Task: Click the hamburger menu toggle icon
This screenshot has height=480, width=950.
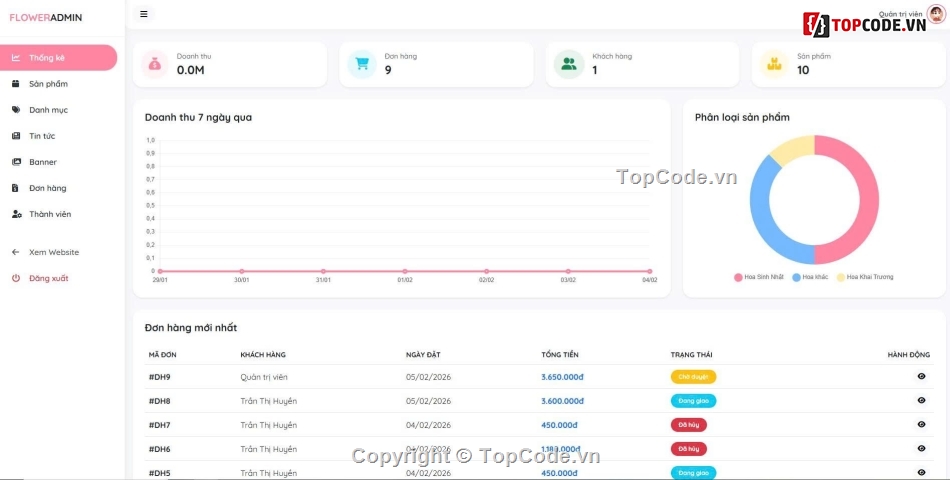Action: click(x=144, y=15)
